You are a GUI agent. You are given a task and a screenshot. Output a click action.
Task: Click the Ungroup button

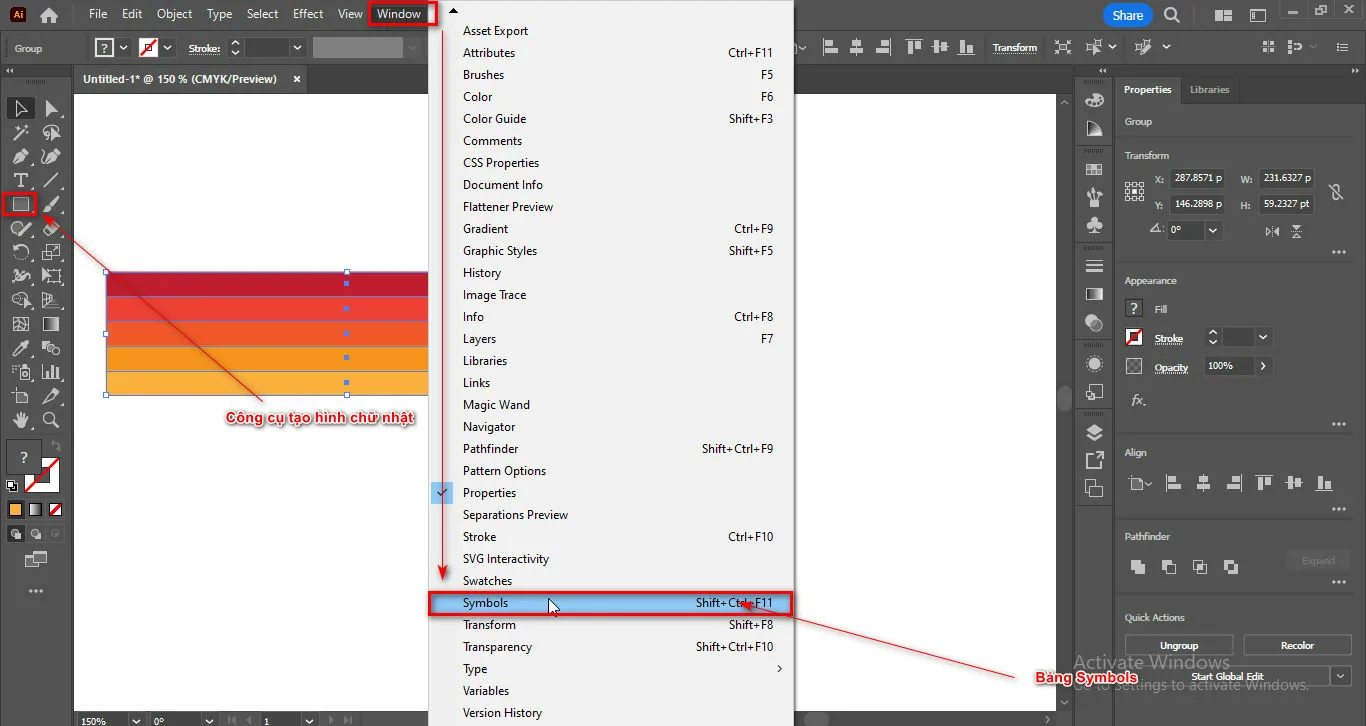[1179, 645]
